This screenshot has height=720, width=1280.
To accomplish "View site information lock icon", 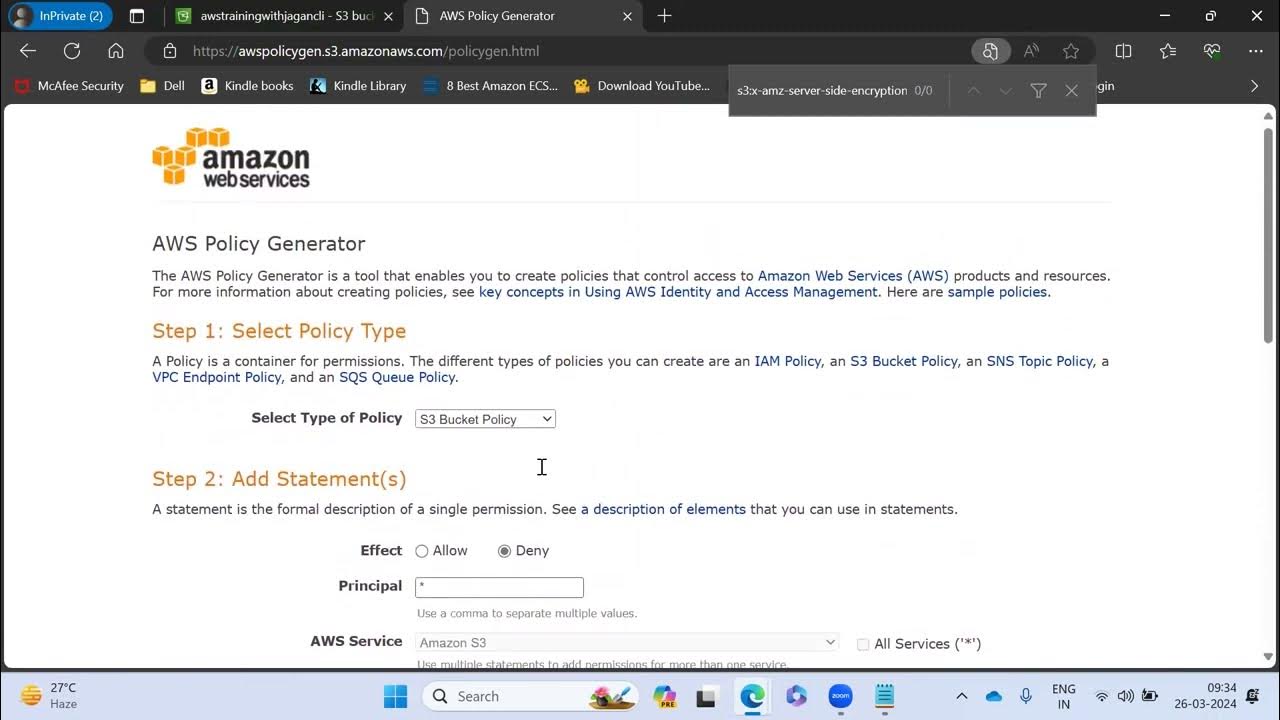I will [170, 51].
